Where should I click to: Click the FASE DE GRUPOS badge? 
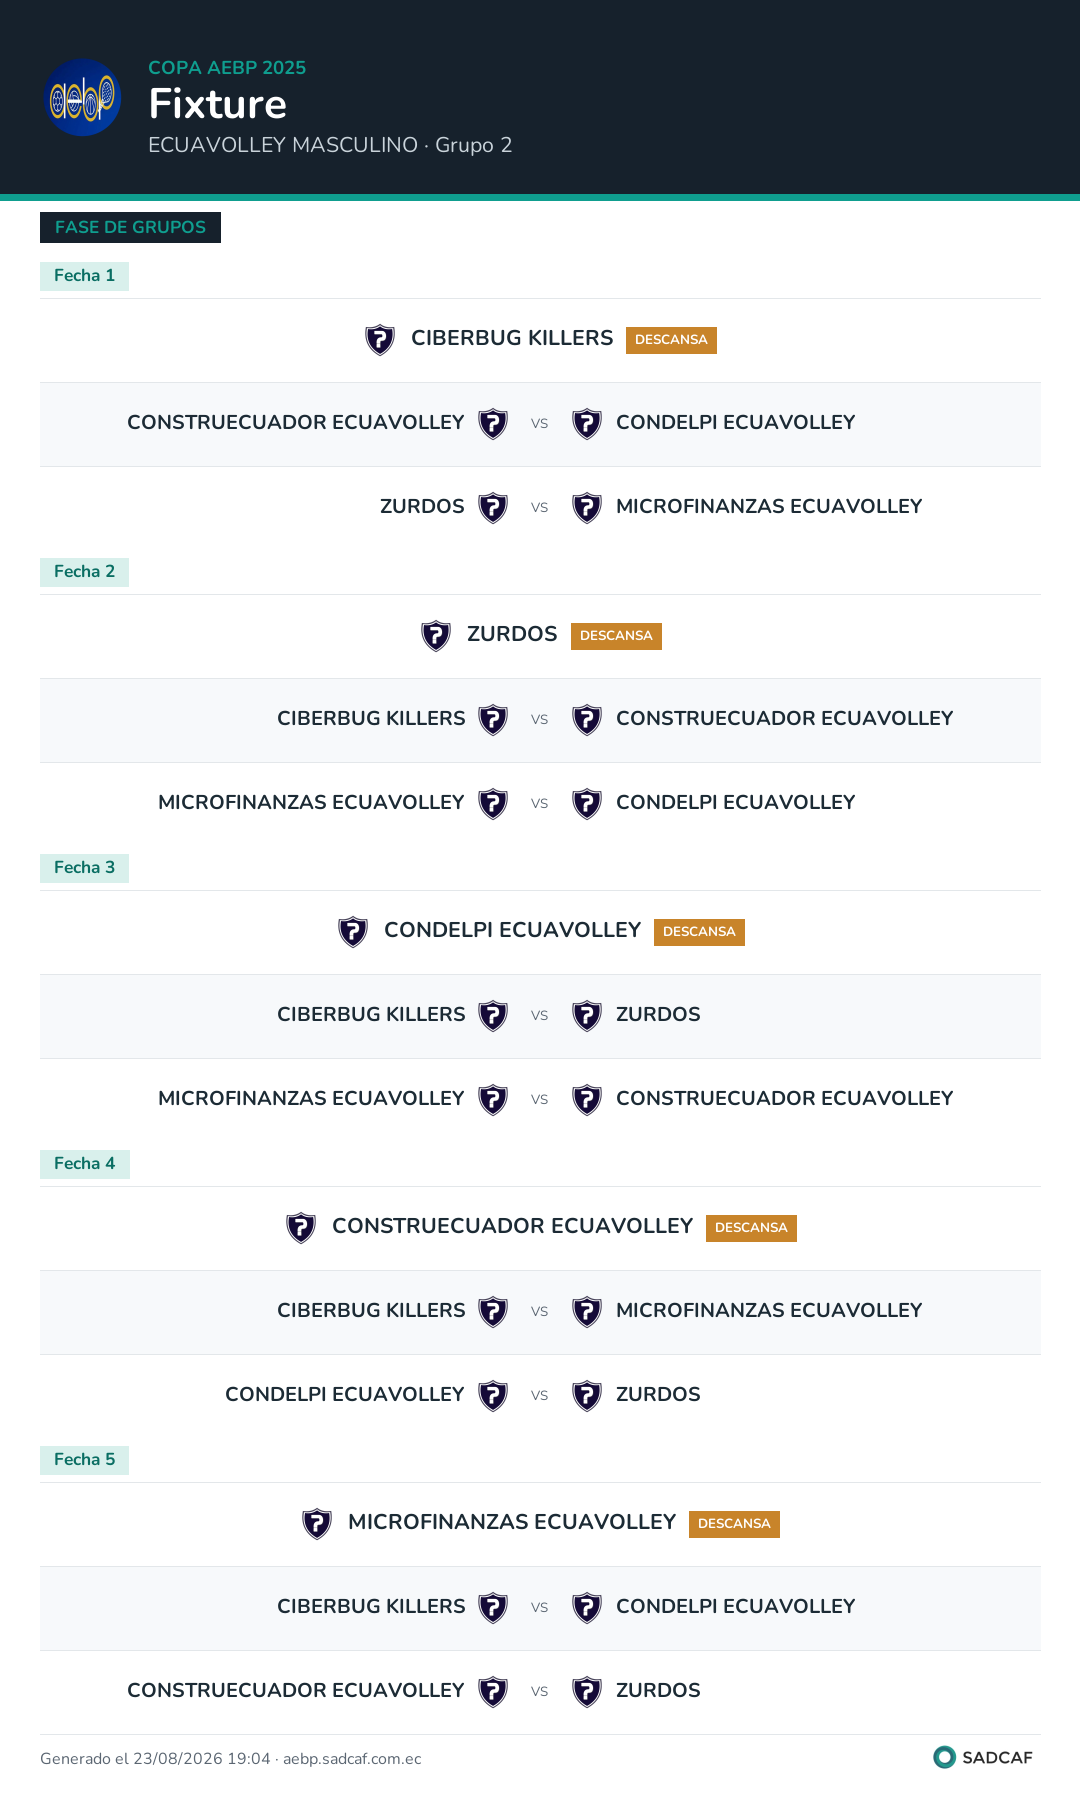pos(130,227)
